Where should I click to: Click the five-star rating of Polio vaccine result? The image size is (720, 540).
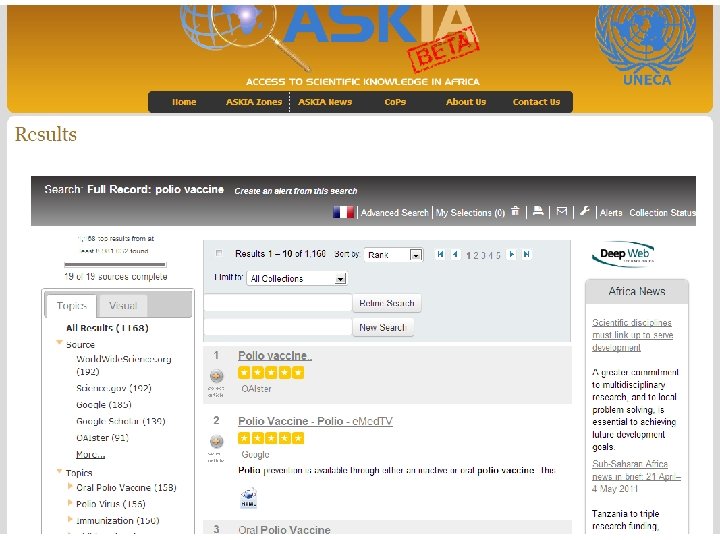coord(271,372)
